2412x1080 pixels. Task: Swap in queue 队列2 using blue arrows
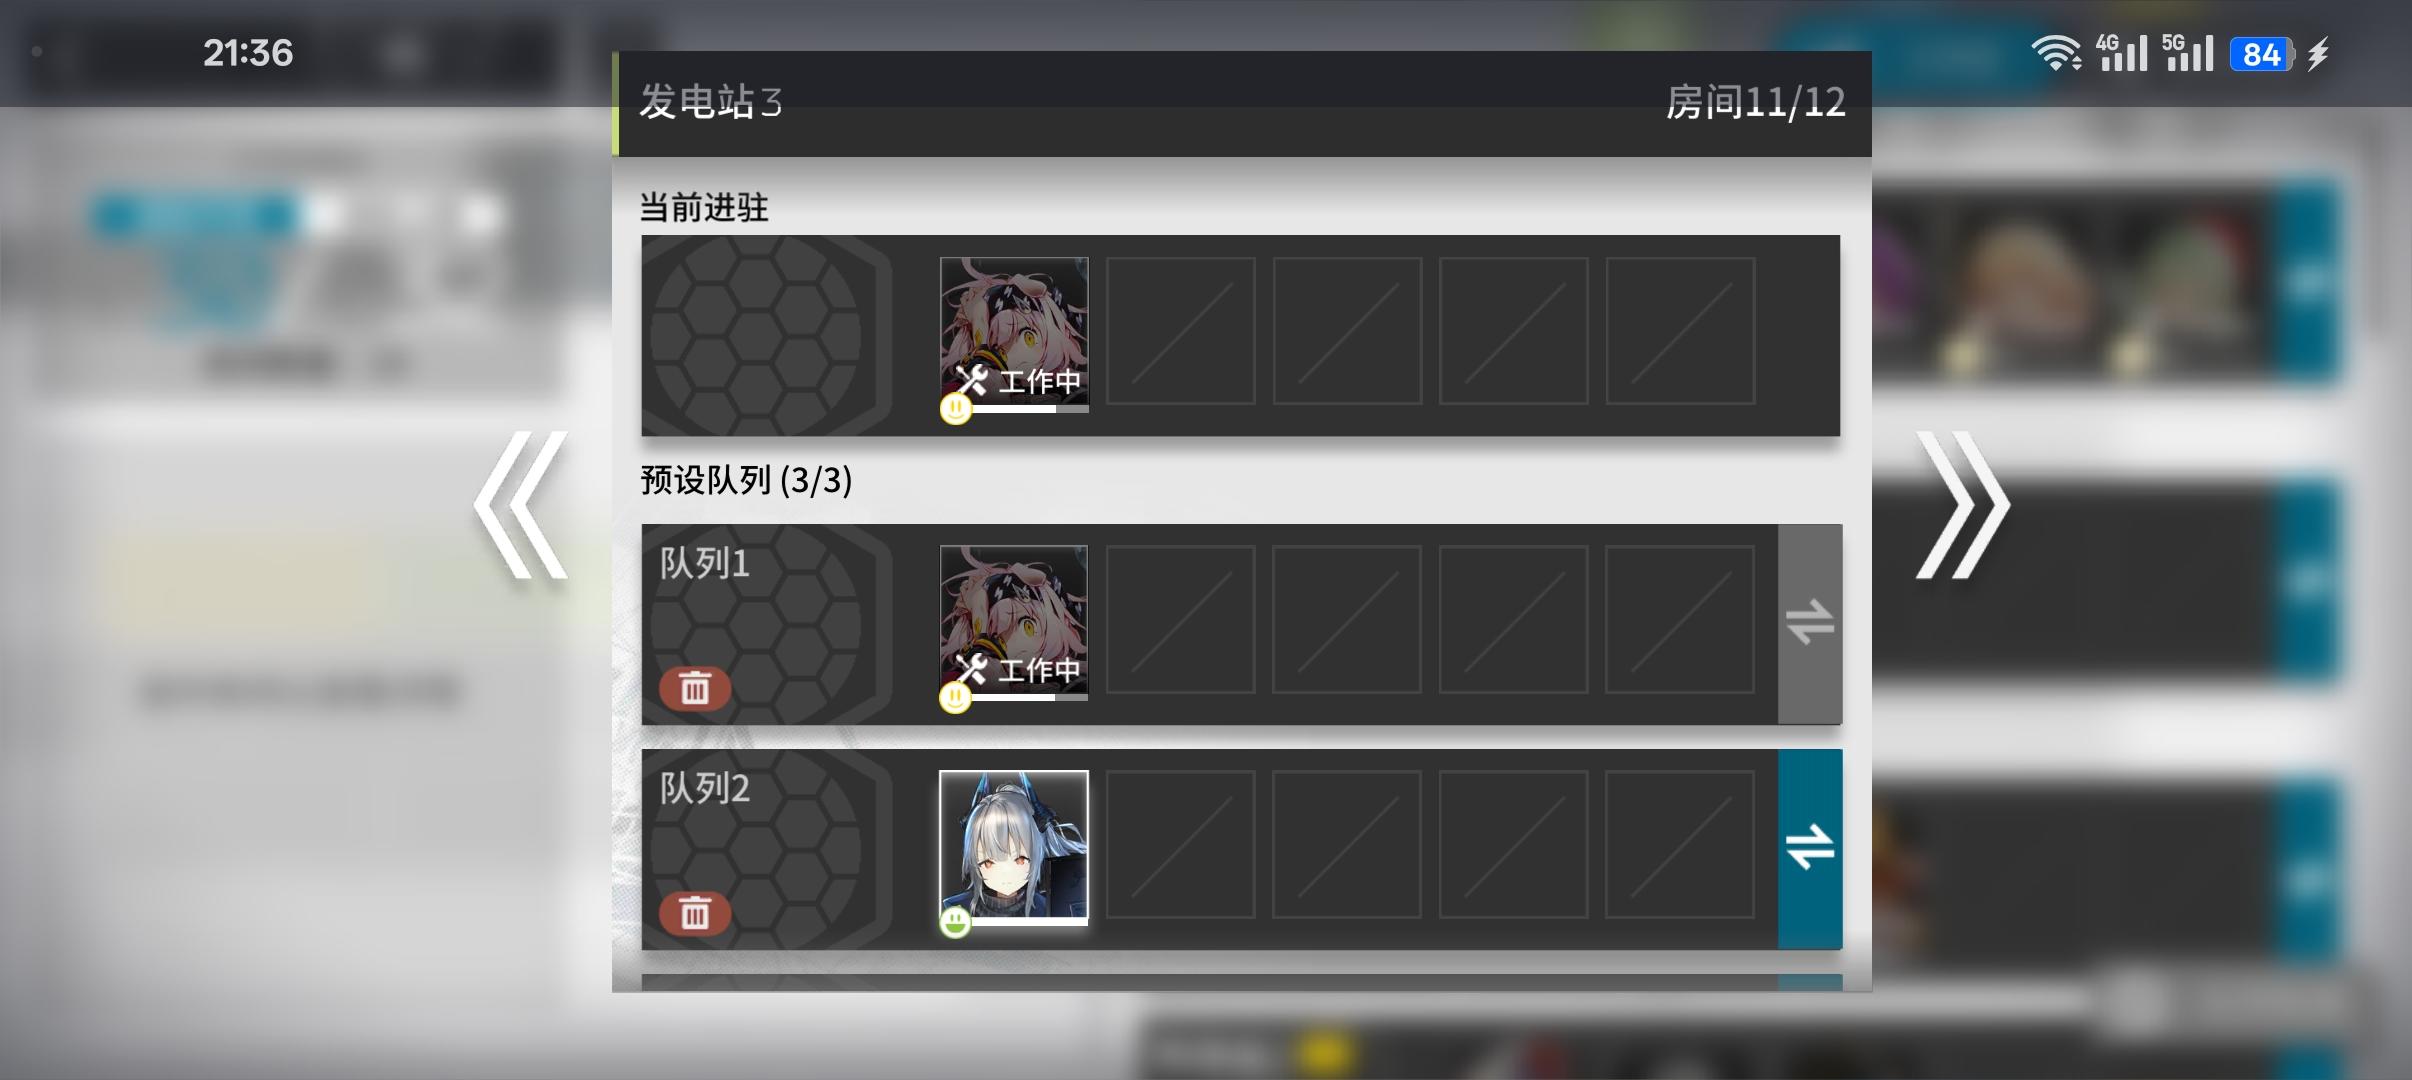pyautogui.click(x=1810, y=848)
